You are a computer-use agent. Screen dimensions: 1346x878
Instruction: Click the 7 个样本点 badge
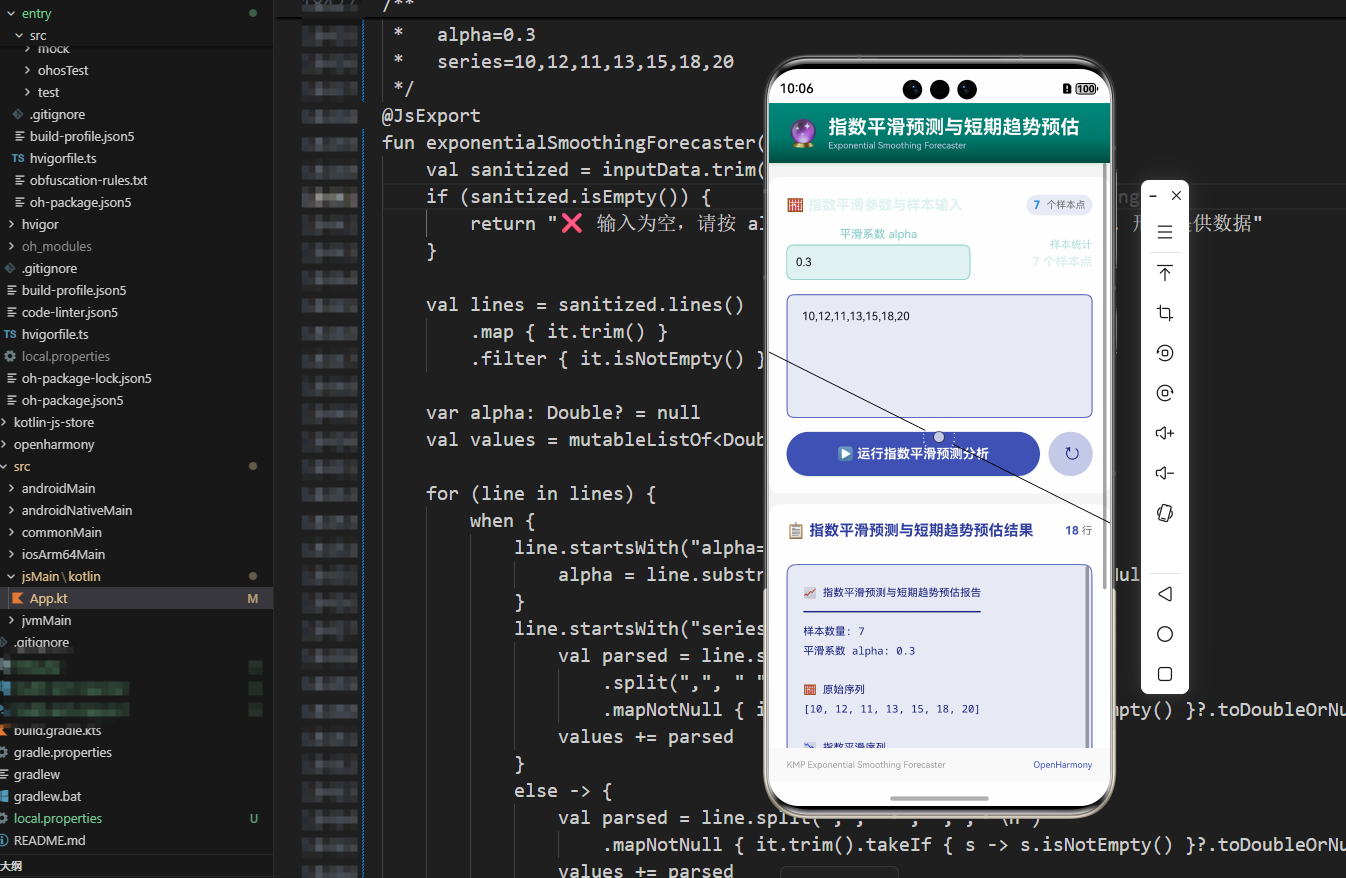click(x=1059, y=205)
